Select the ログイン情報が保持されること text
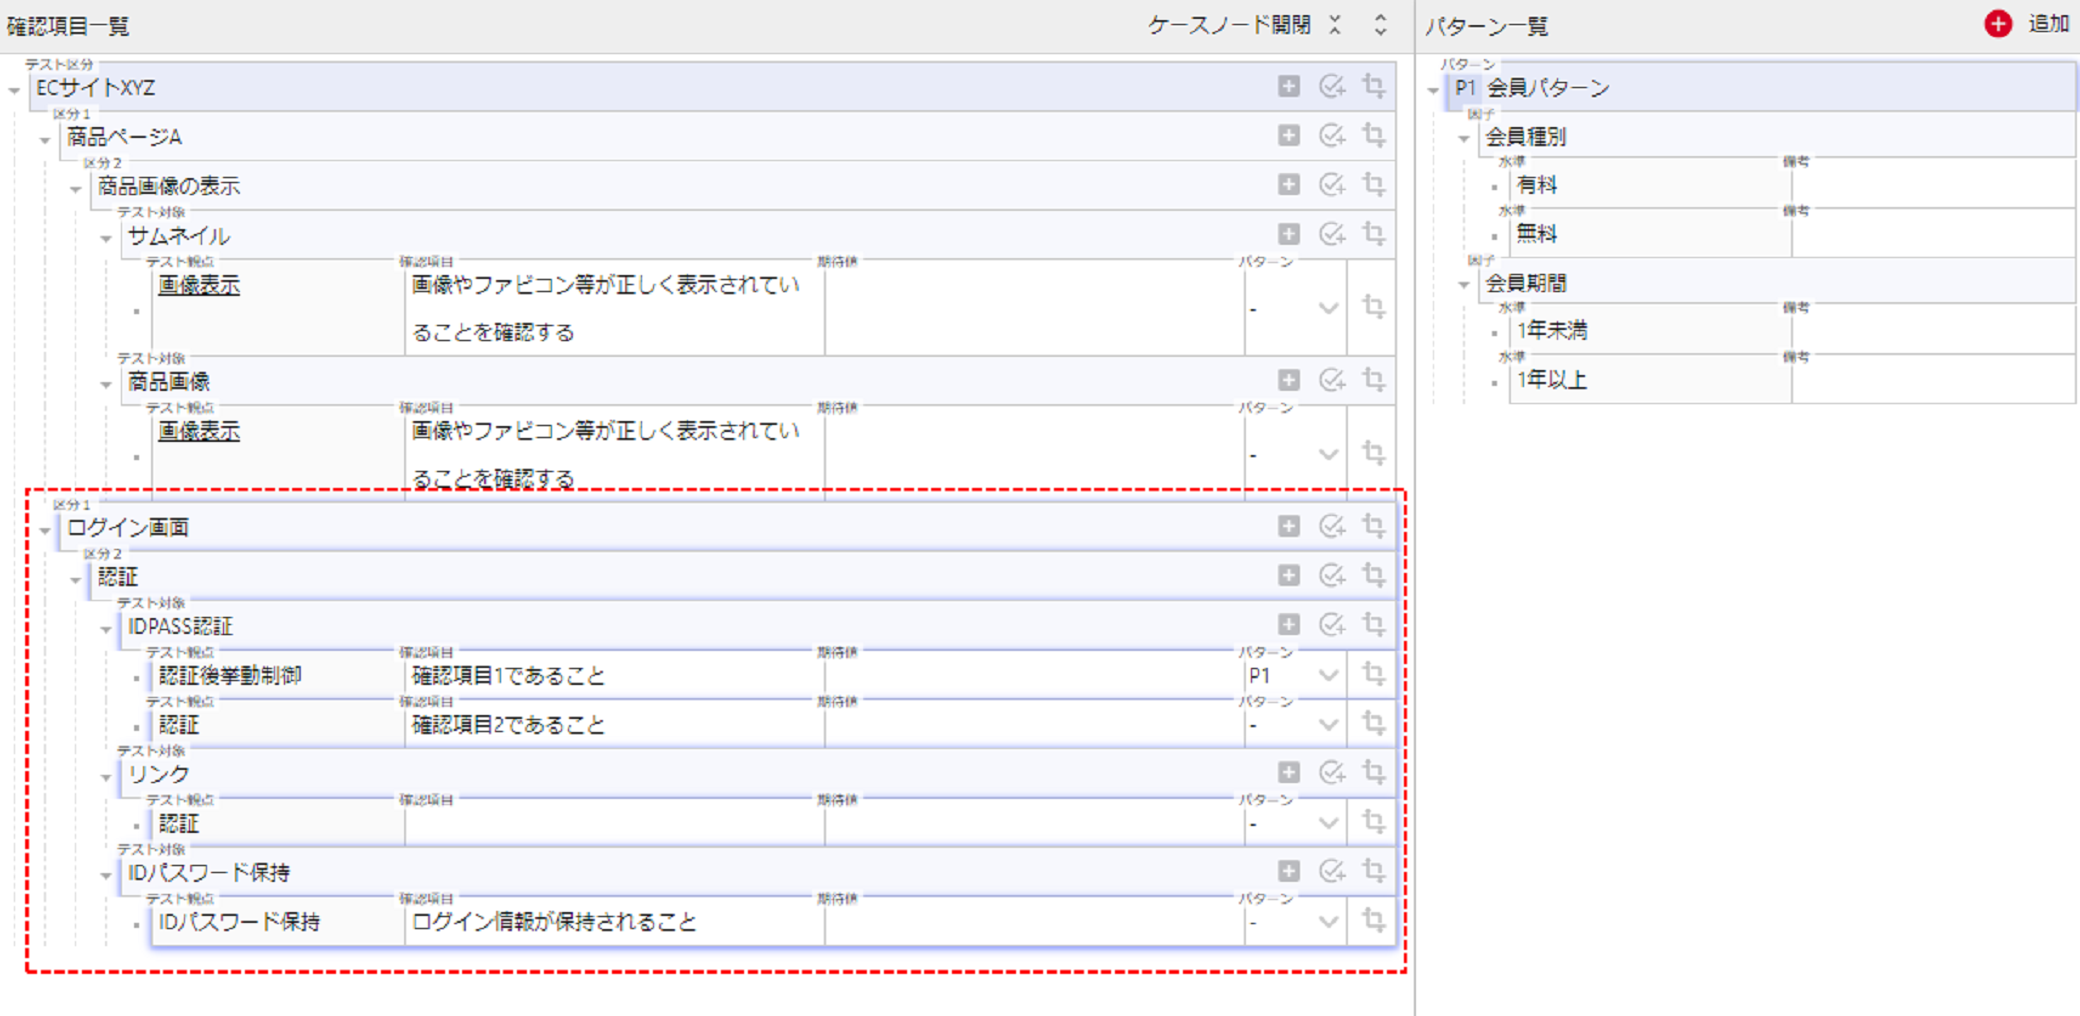 (x=554, y=922)
